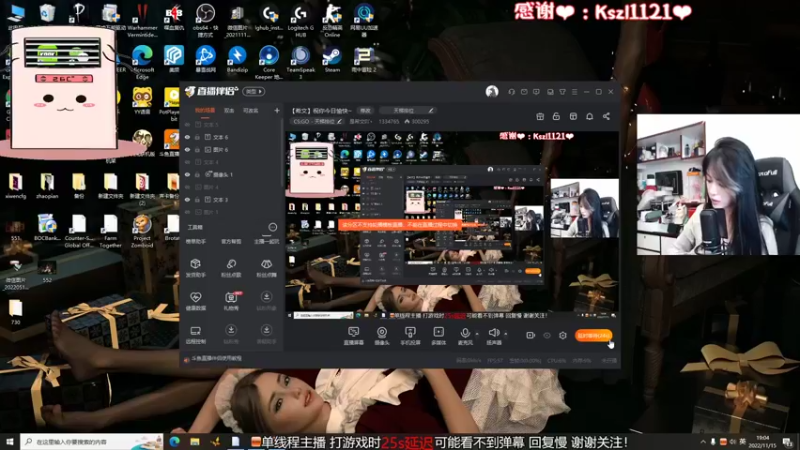
Task: Toggle visibility eye of layer 文本 3
Action: pyautogui.click(x=187, y=199)
